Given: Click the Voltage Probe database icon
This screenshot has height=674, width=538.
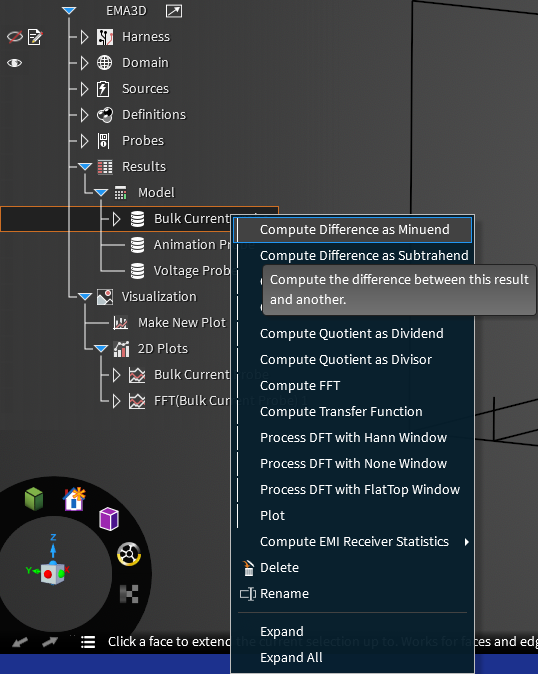Looking at the screenshot, I should coord(137,271).
